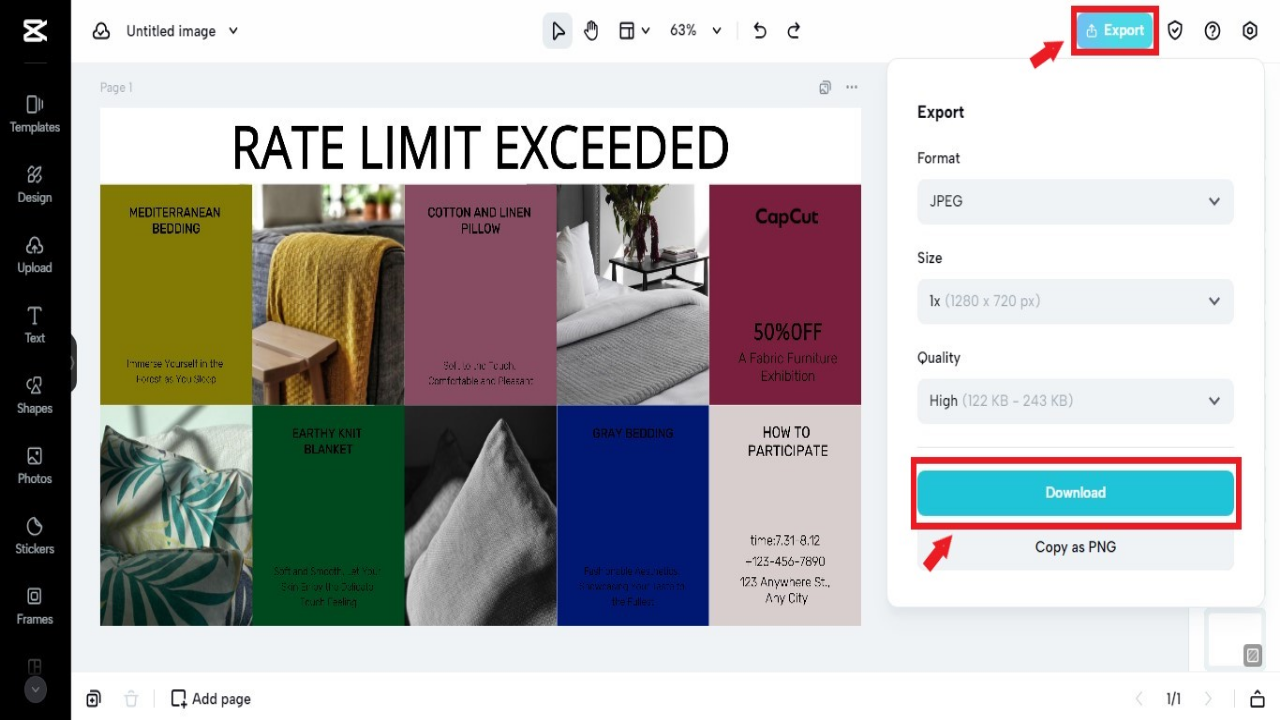Rename the Untitled image title

(x=170, y=31)
